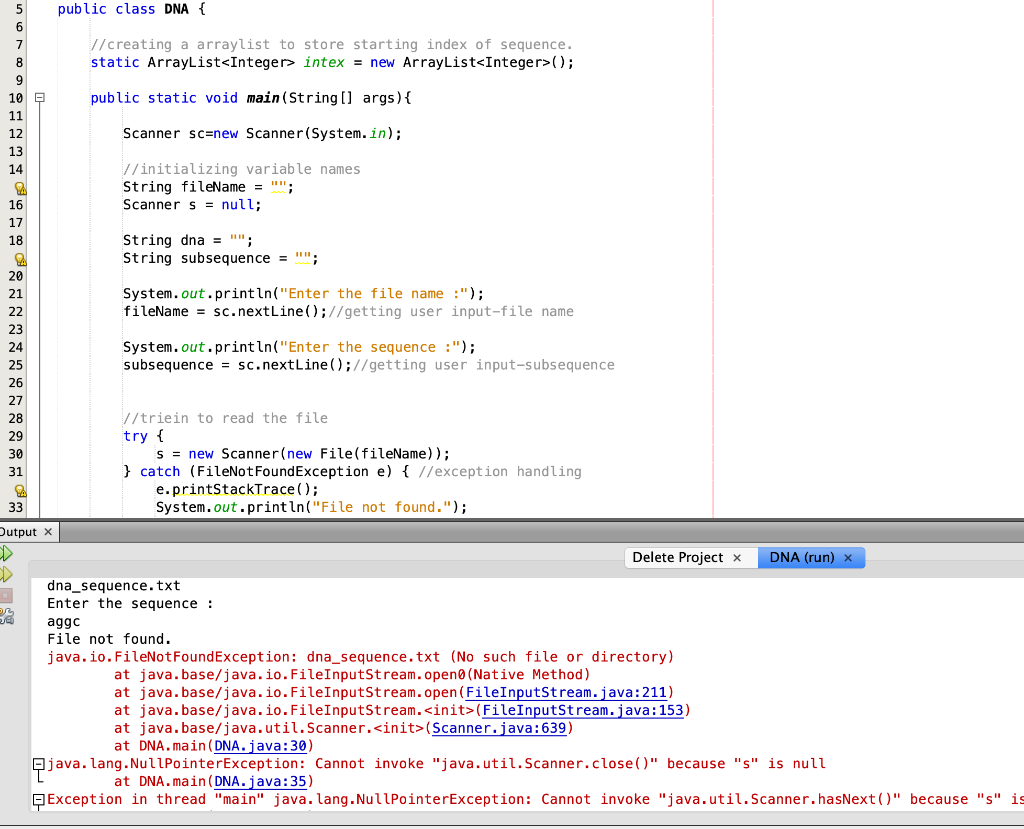Collapse the Exception in thread main entry
Screen dimensions: 1024x829
tap(37, 799)
